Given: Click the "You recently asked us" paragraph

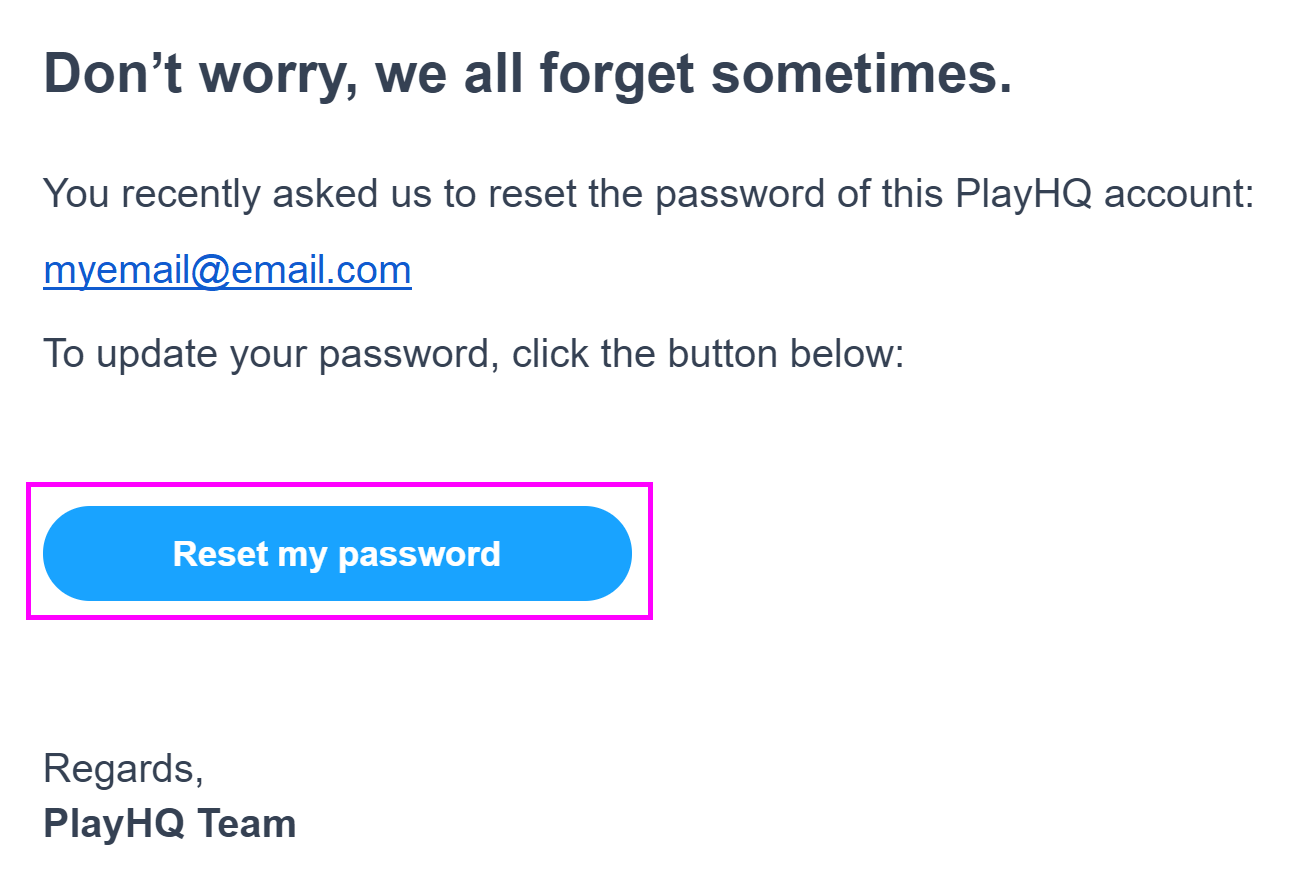Looking at the screenshot, I should pyautogui.click(x=647, y=192).
